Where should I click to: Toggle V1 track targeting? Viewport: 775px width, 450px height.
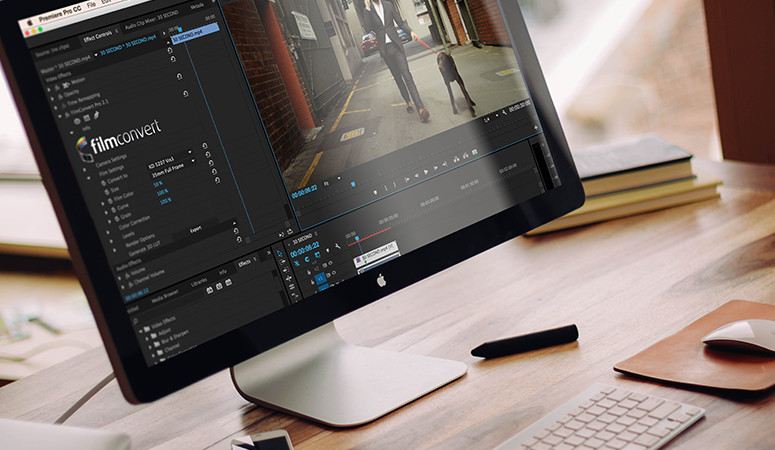point(320,278)
